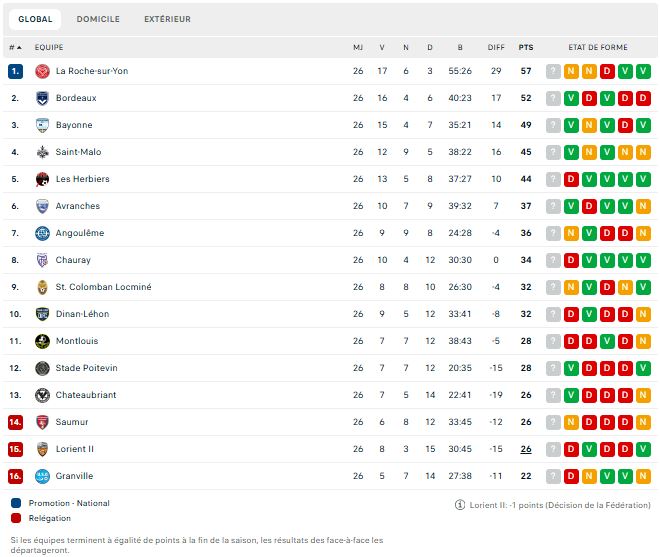Image resolution: width=660 pixels, height=557 pixels.
Task: Click the Montlouis club logo
Action: [43, 341]
